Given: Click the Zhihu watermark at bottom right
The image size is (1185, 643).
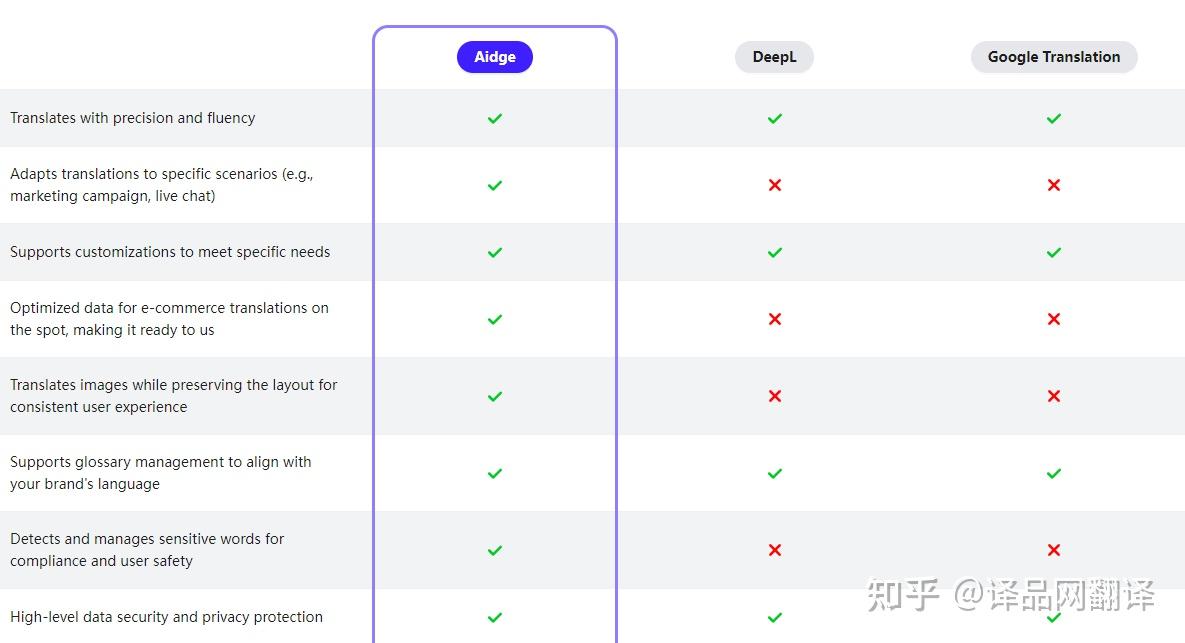Looking at the screenshot, I should 1010,595.
